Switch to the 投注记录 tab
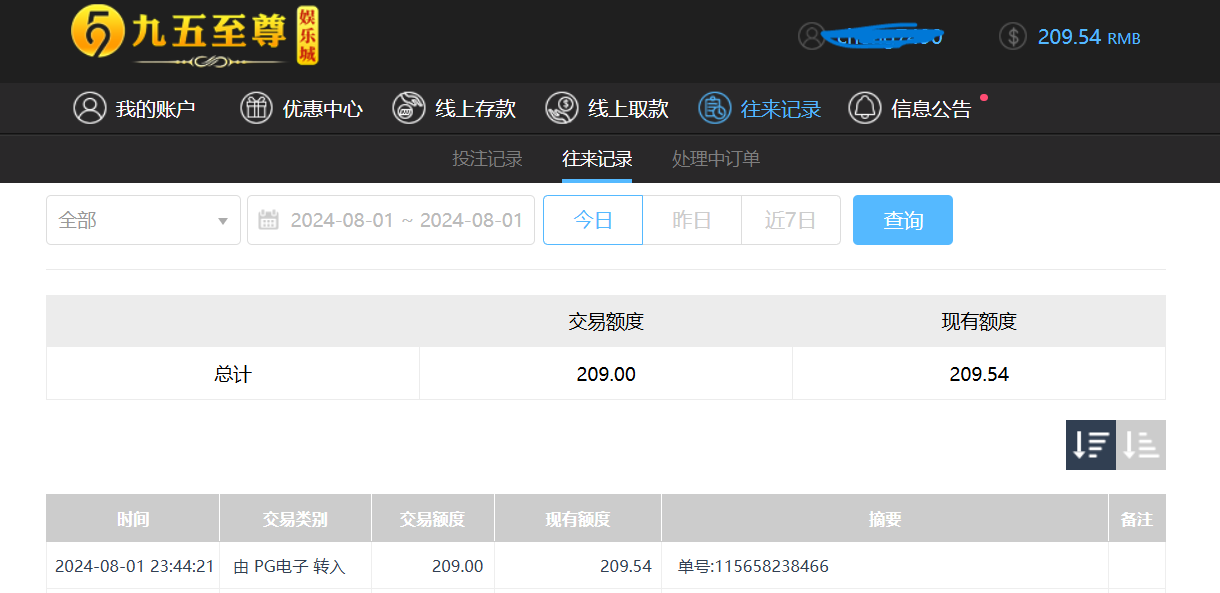The height and width of the screenshot is (593, 1220). coord(487,159)
